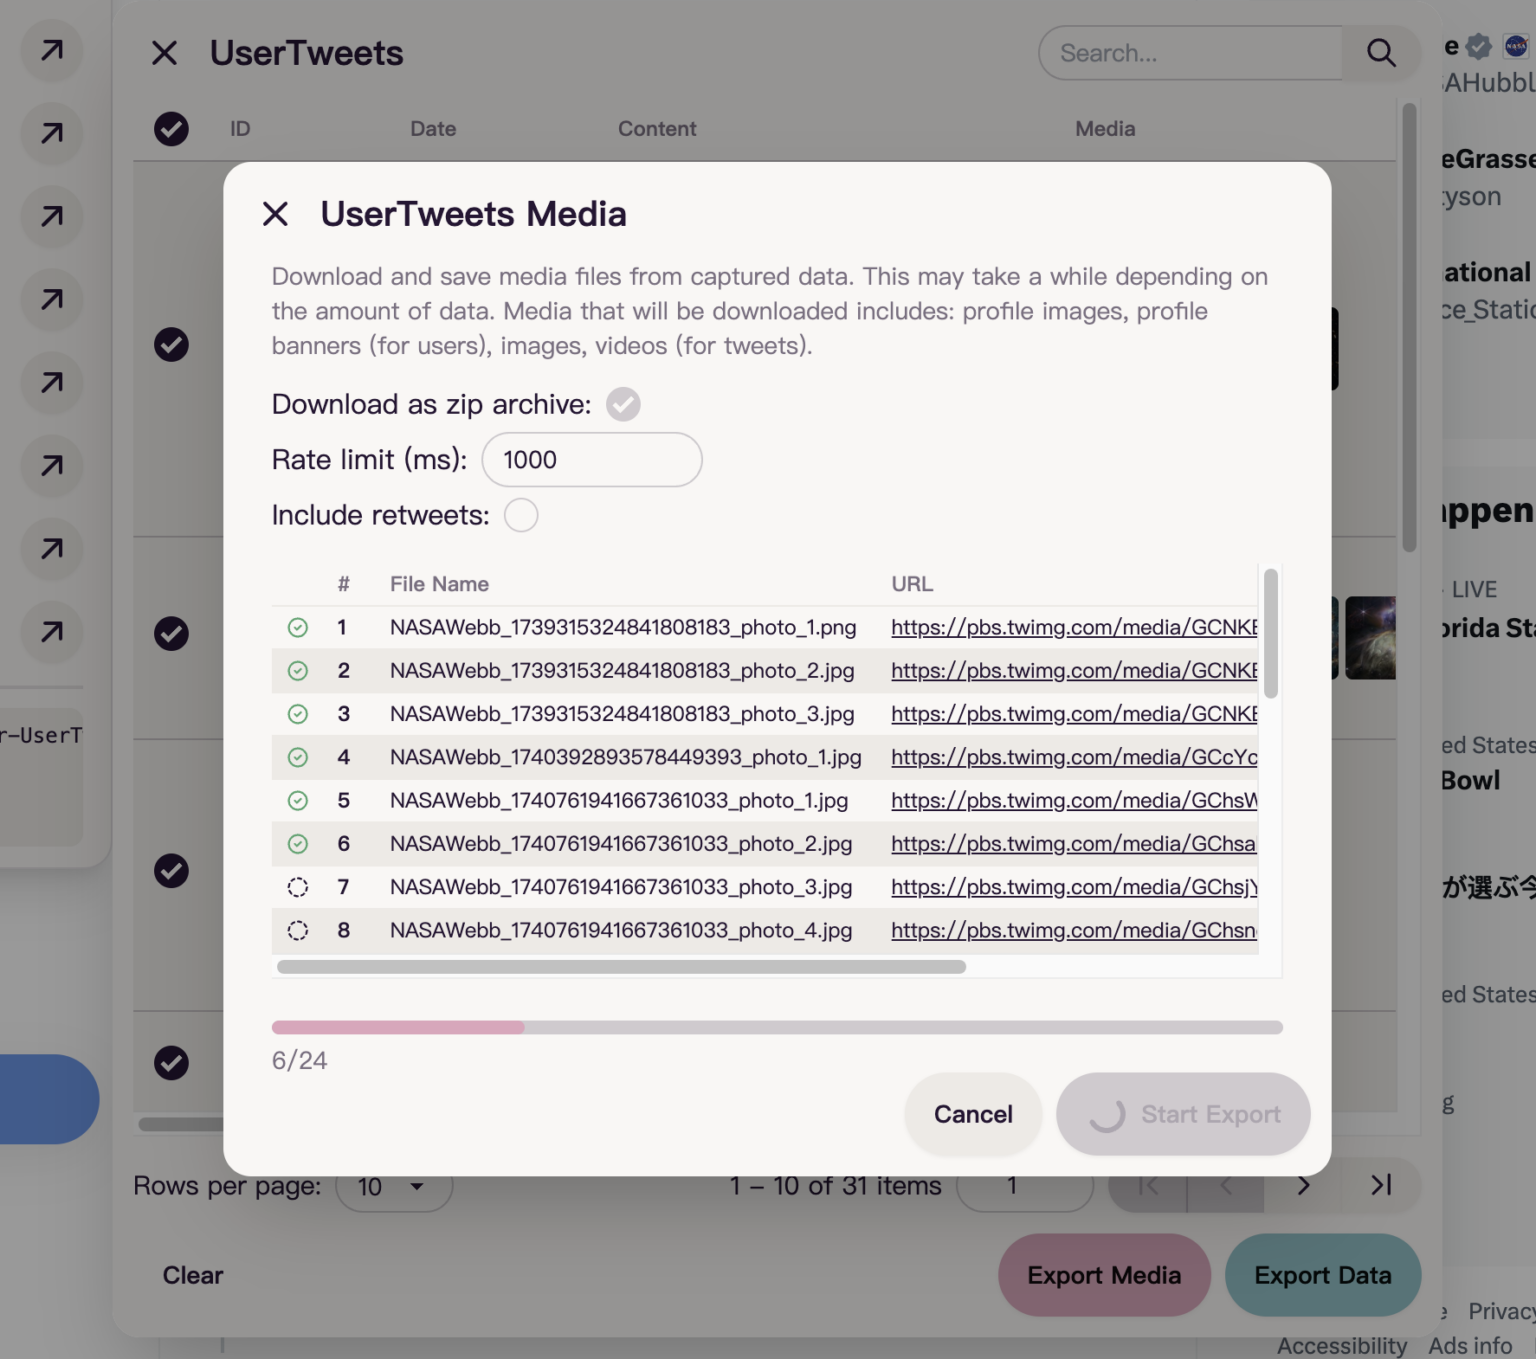
Task: Click the first-page pagination icon
Action: [1147, 1185]
